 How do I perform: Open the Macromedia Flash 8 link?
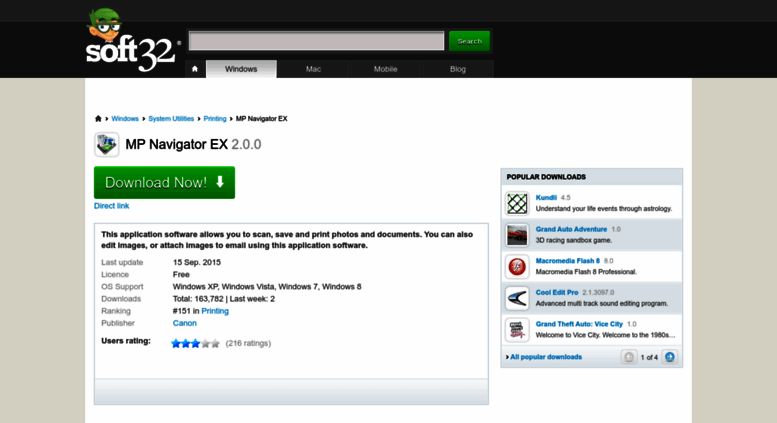pos(567,261)
